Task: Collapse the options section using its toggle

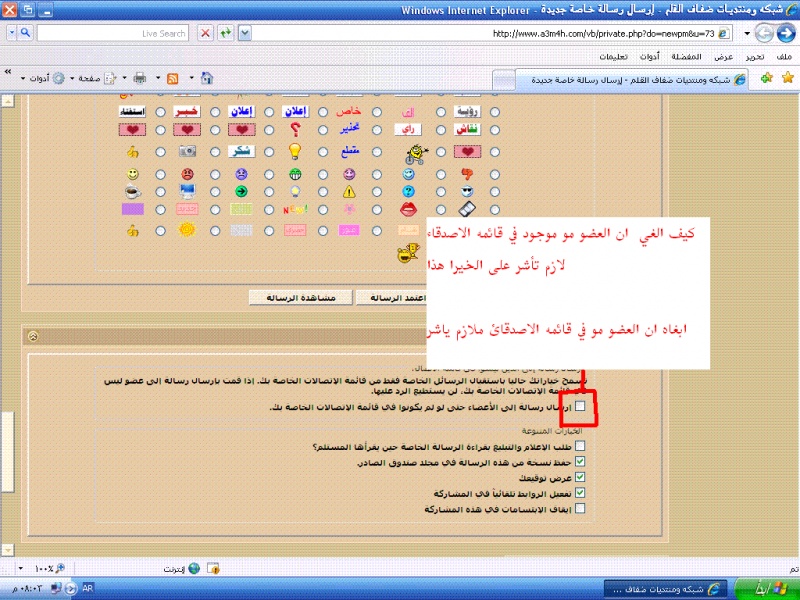Action: [33, 336]
